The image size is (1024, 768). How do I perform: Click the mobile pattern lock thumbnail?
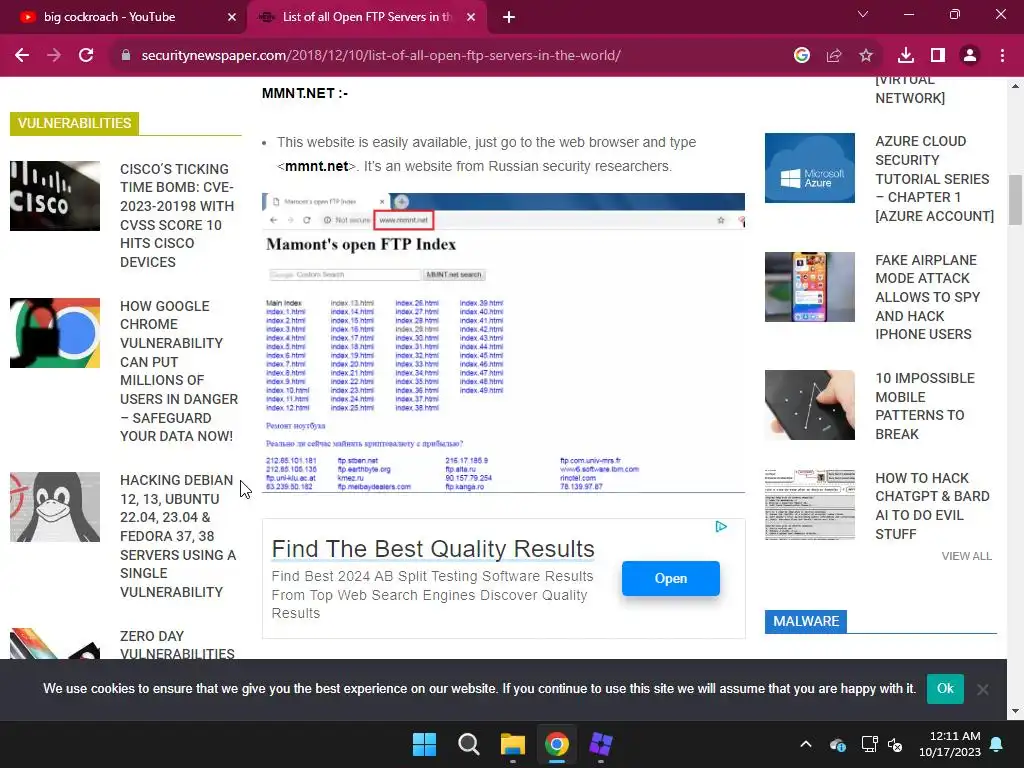[810, 405]
